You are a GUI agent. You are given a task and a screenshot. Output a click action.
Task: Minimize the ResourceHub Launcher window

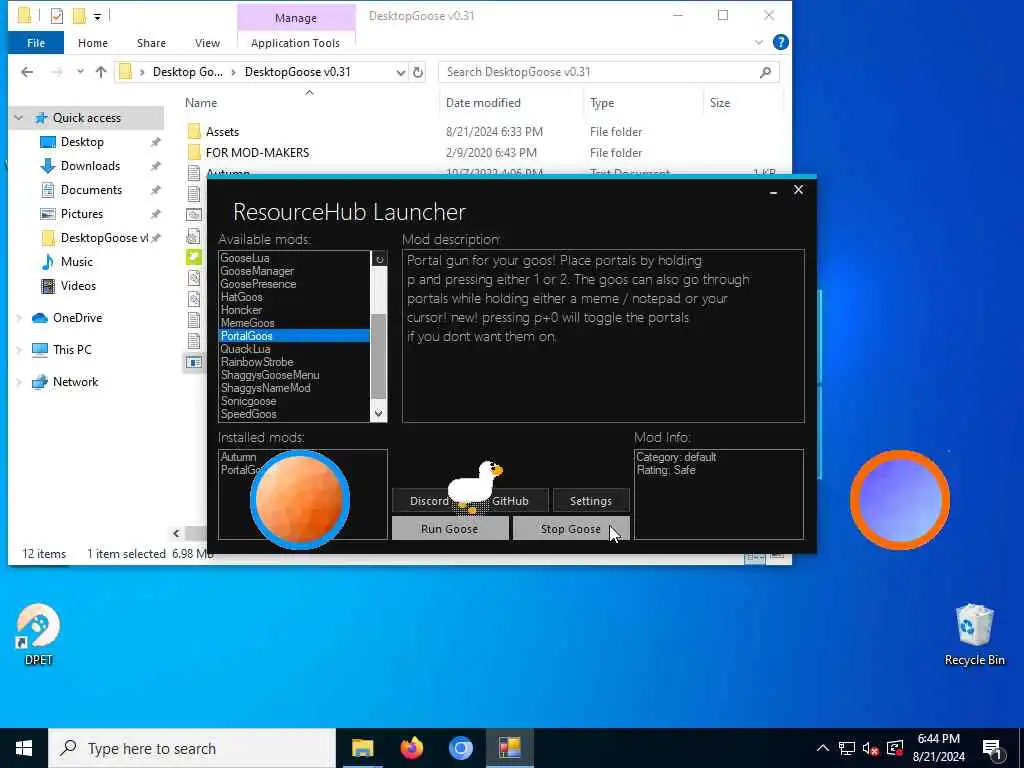pos(773,191)
